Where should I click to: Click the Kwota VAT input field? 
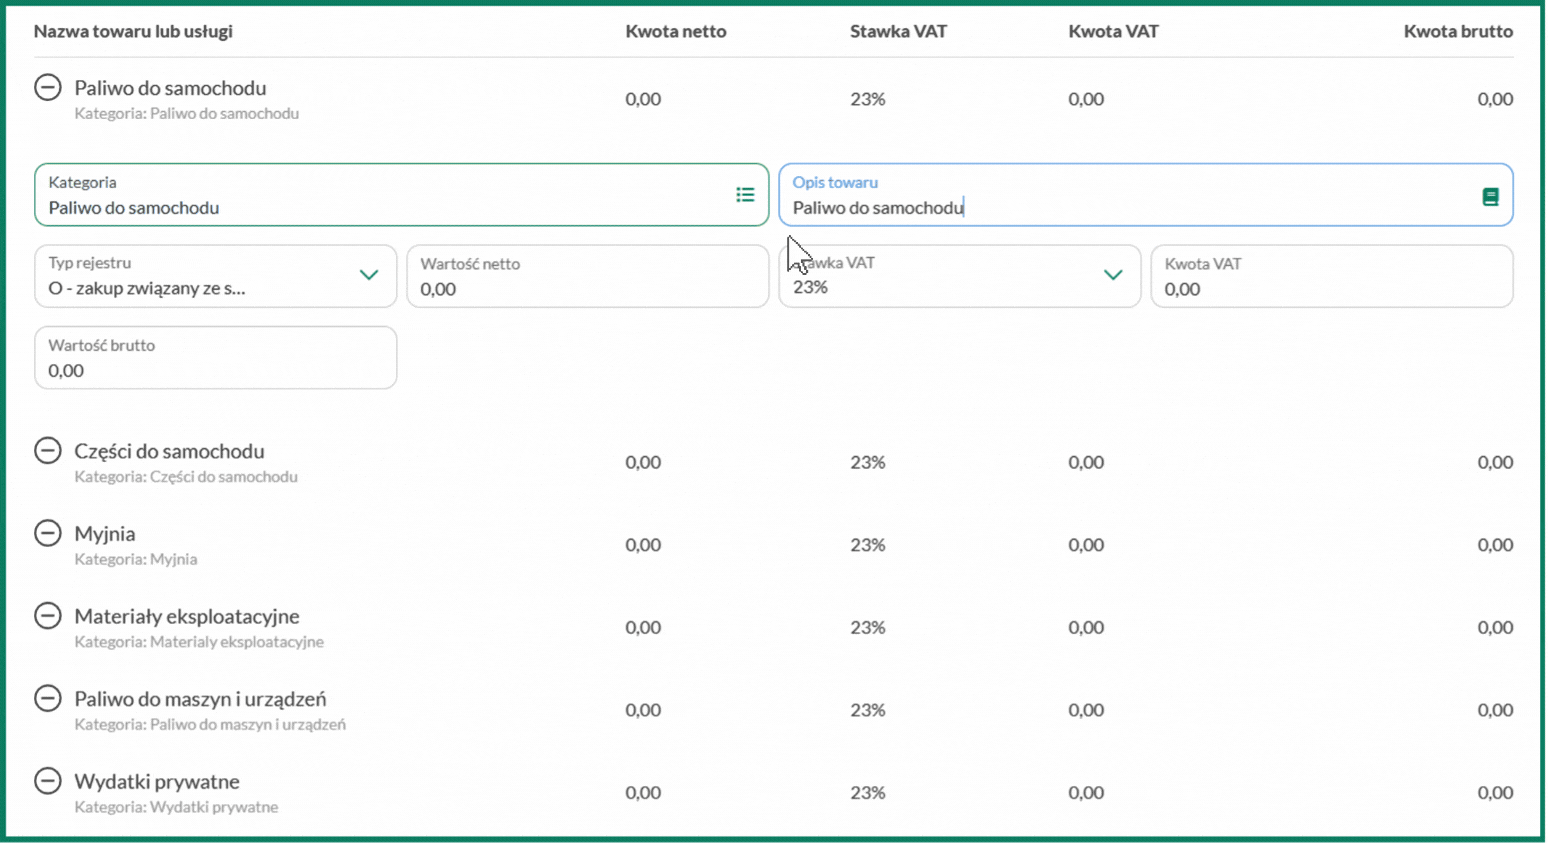coord(1331,276)
